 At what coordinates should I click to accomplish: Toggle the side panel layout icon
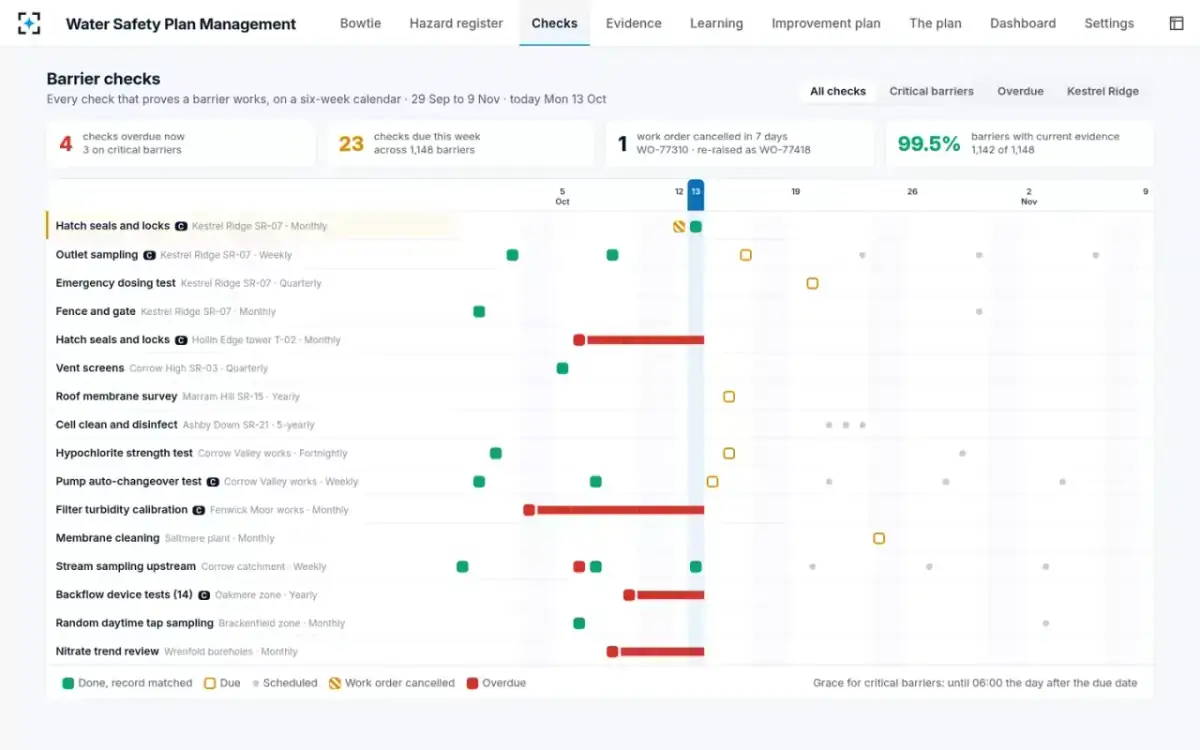[1176, 23]
